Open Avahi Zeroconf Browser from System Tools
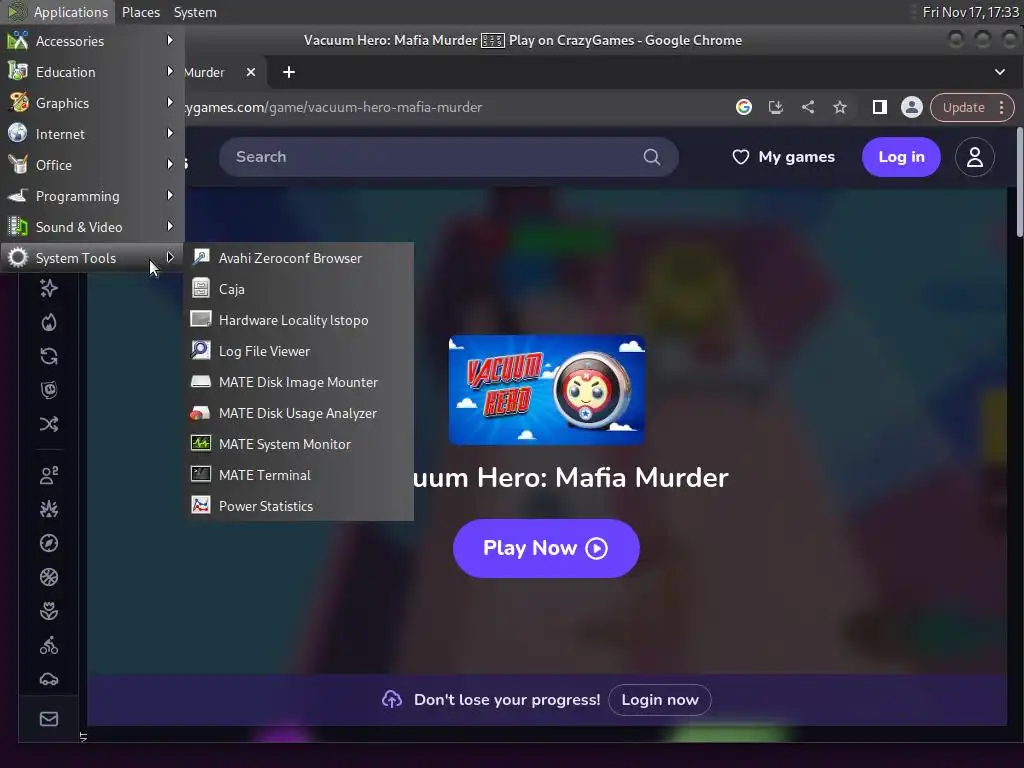Screen dimensions: 1024x768 [x=298, y=258]
